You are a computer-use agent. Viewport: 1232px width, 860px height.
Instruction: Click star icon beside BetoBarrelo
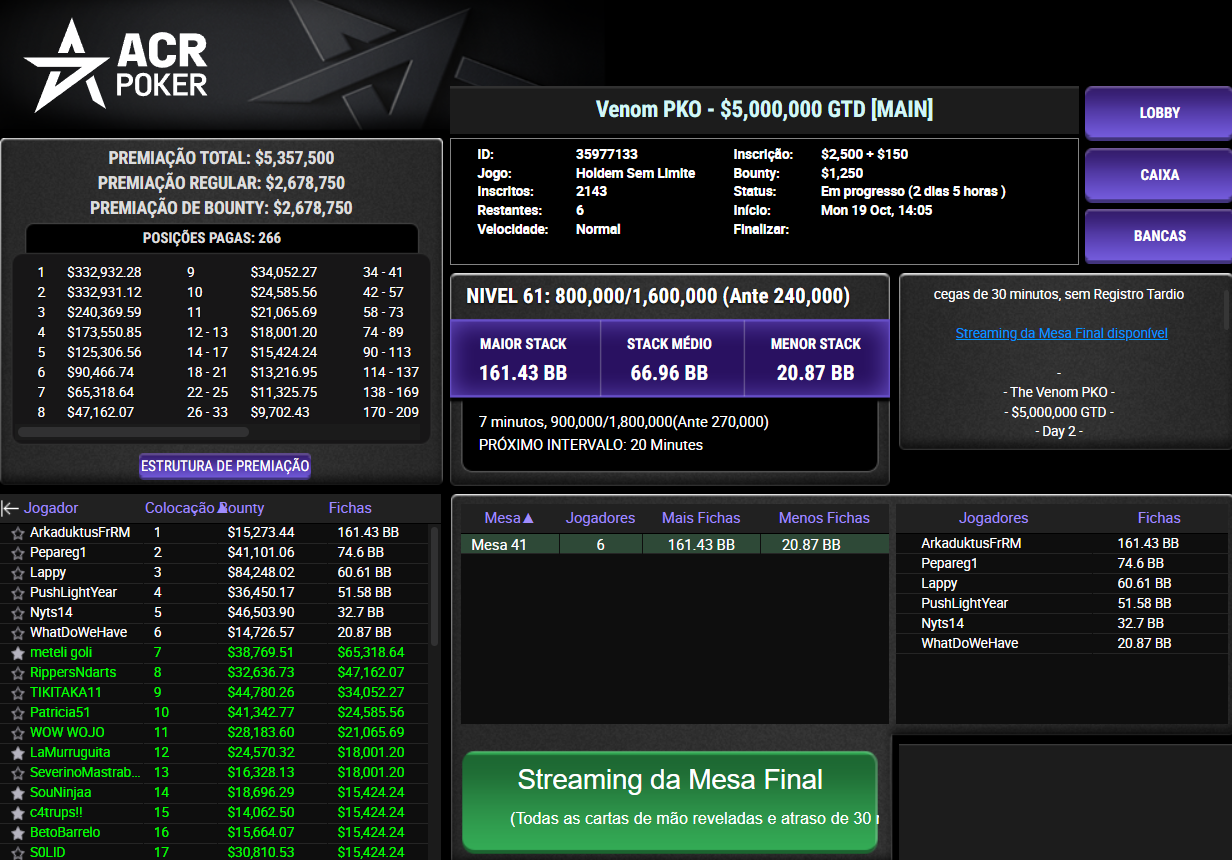[17, 833]
